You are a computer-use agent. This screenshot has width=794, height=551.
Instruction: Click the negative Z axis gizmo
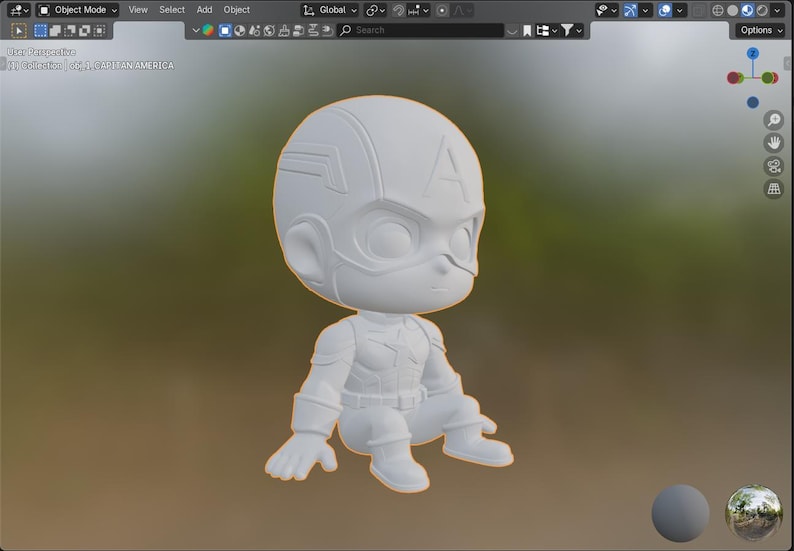pyautogui.click(x=753, y=102)
